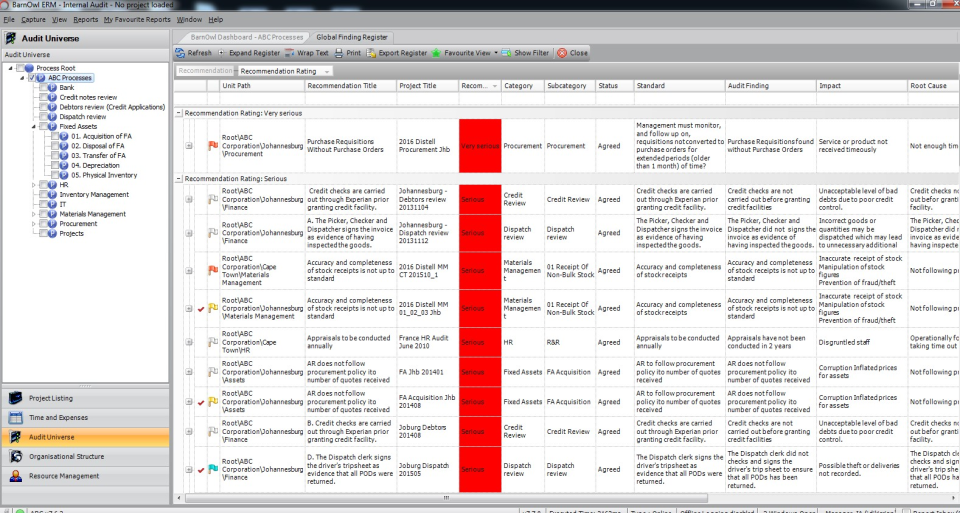Click the Close button in the toolbar
Viewport: 960px width, 513px height.
(x=573, y=53)
